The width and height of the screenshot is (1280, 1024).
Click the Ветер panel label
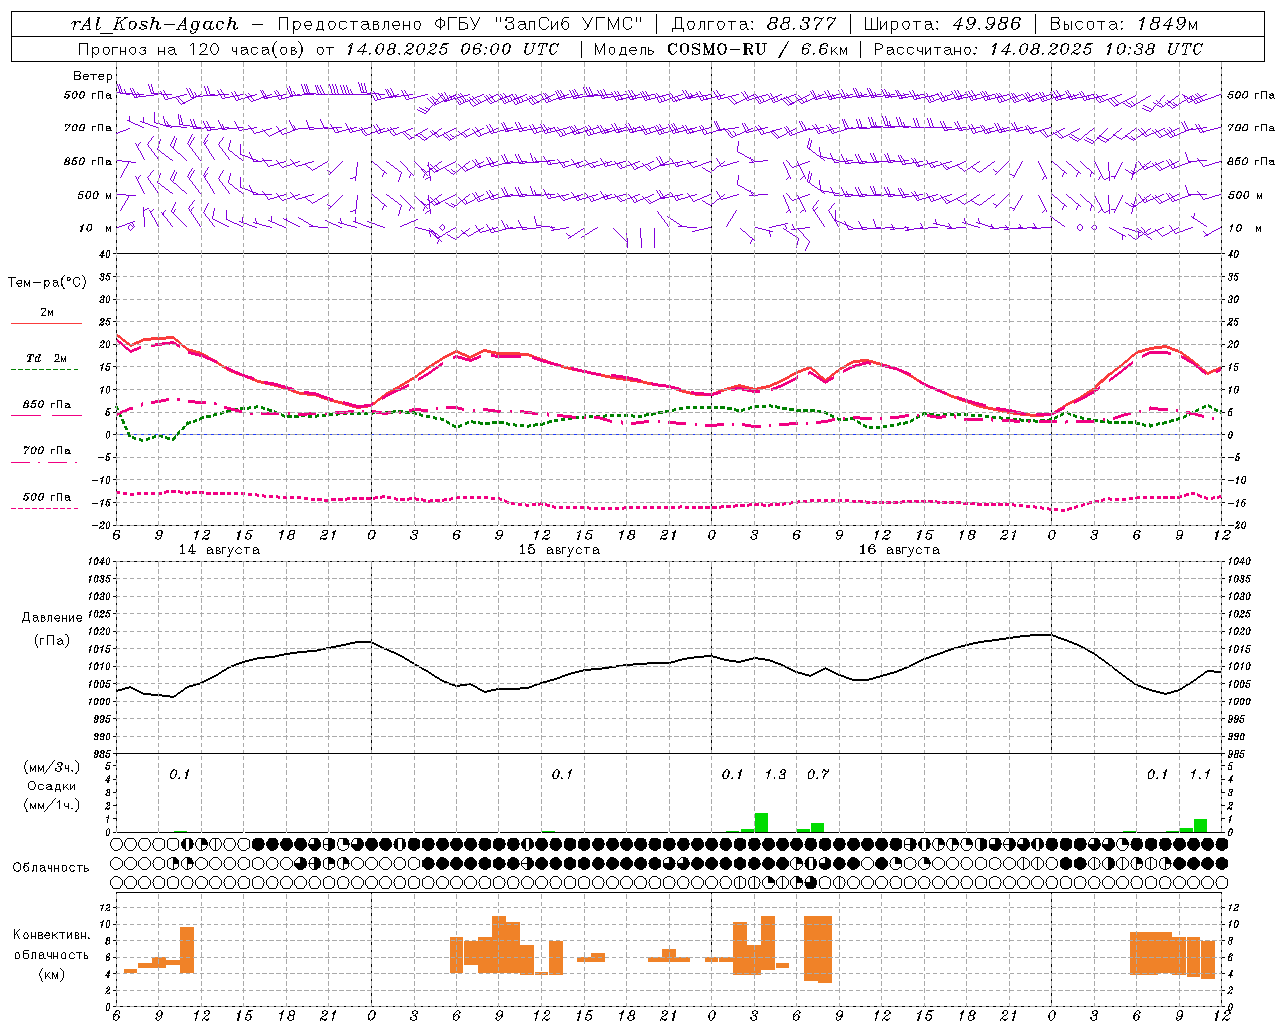pos(92,76)
